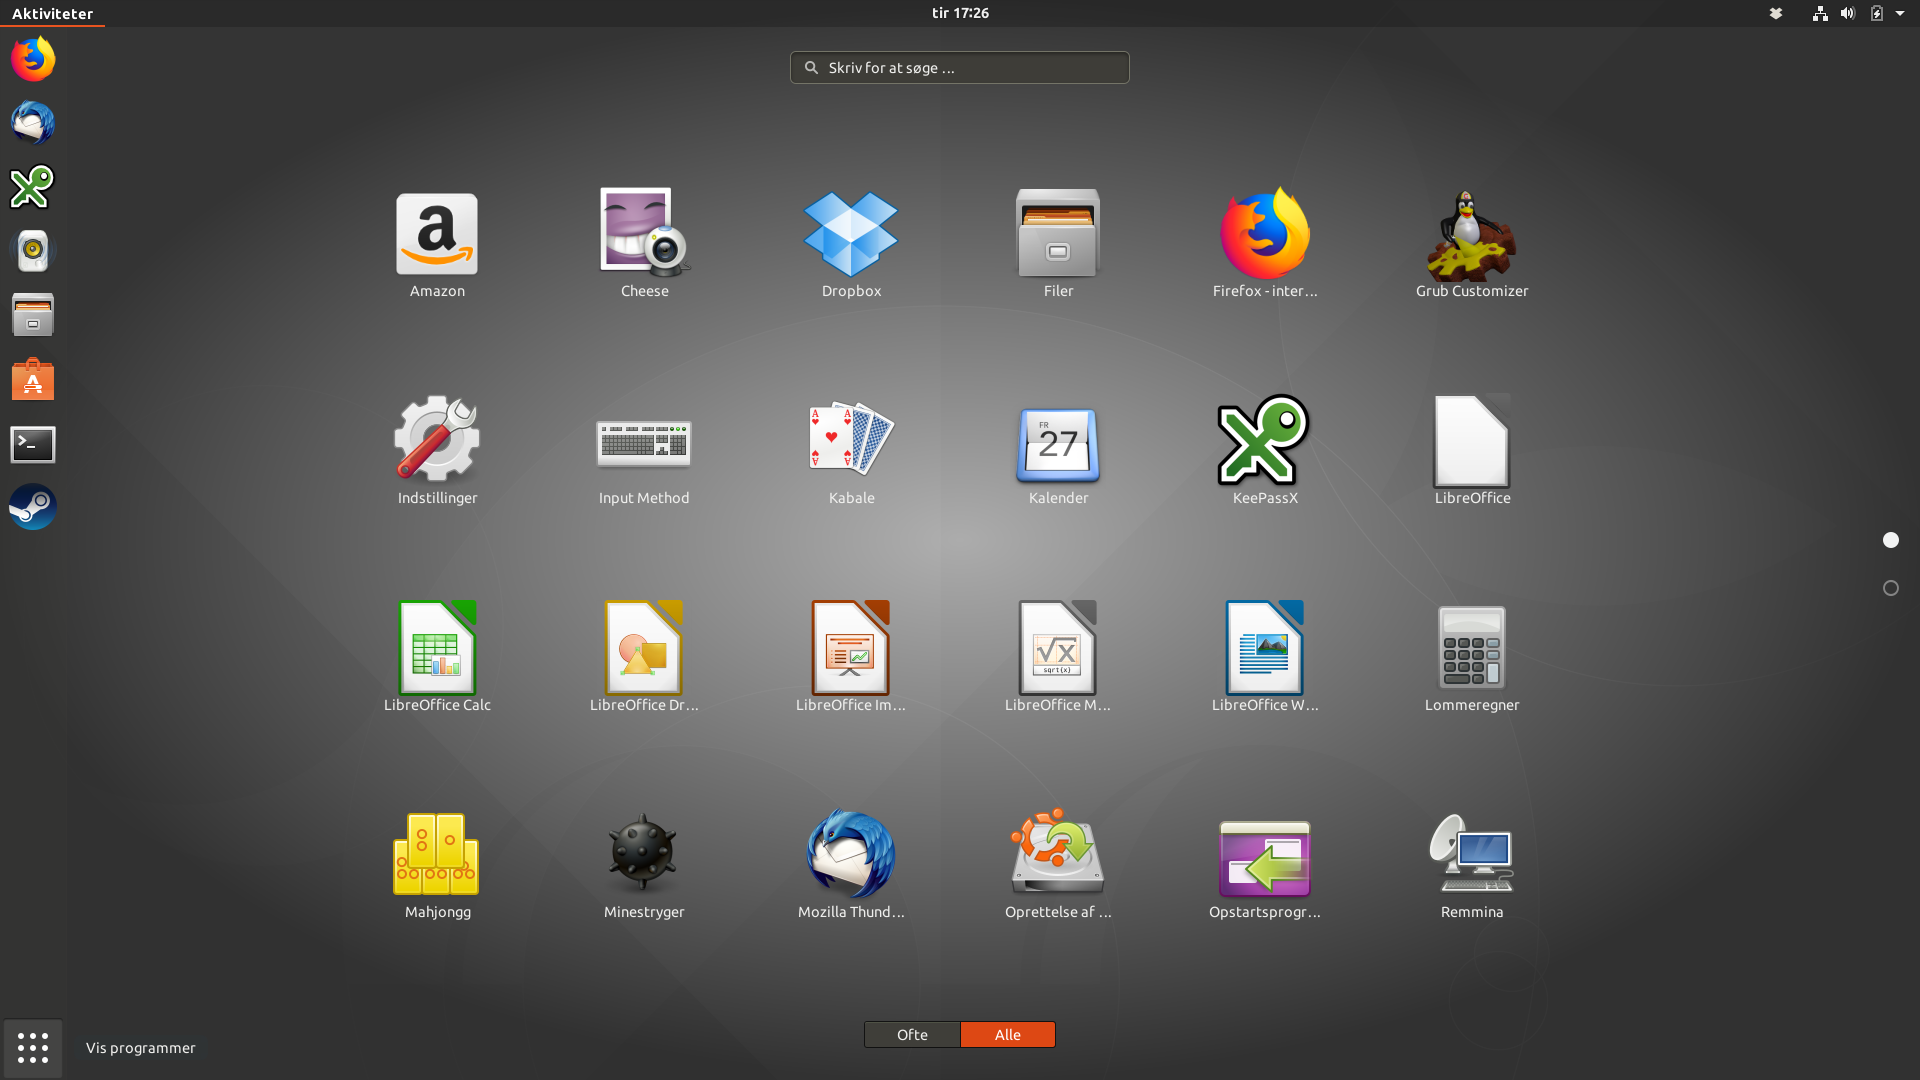The height and width of the screenshot is (1080, 1920).
Task: Click Firefox icon in the dock
Action: click(x=33, y=59)
